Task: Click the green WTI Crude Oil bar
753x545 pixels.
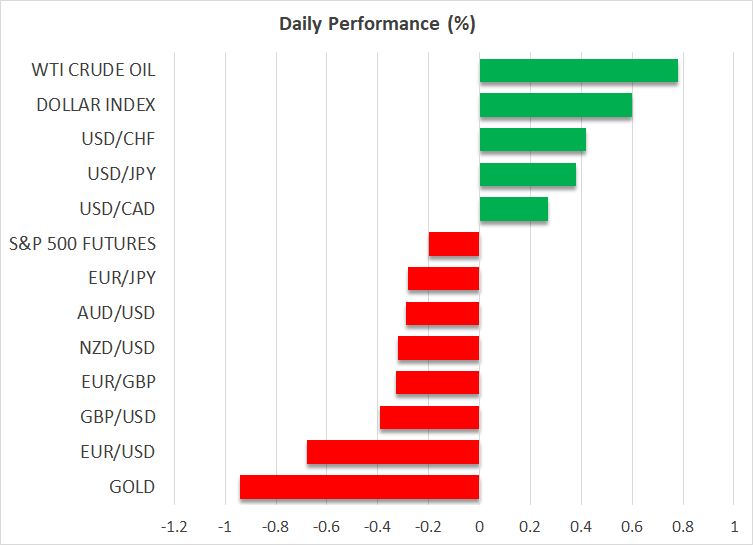Action: coord(578,71)
